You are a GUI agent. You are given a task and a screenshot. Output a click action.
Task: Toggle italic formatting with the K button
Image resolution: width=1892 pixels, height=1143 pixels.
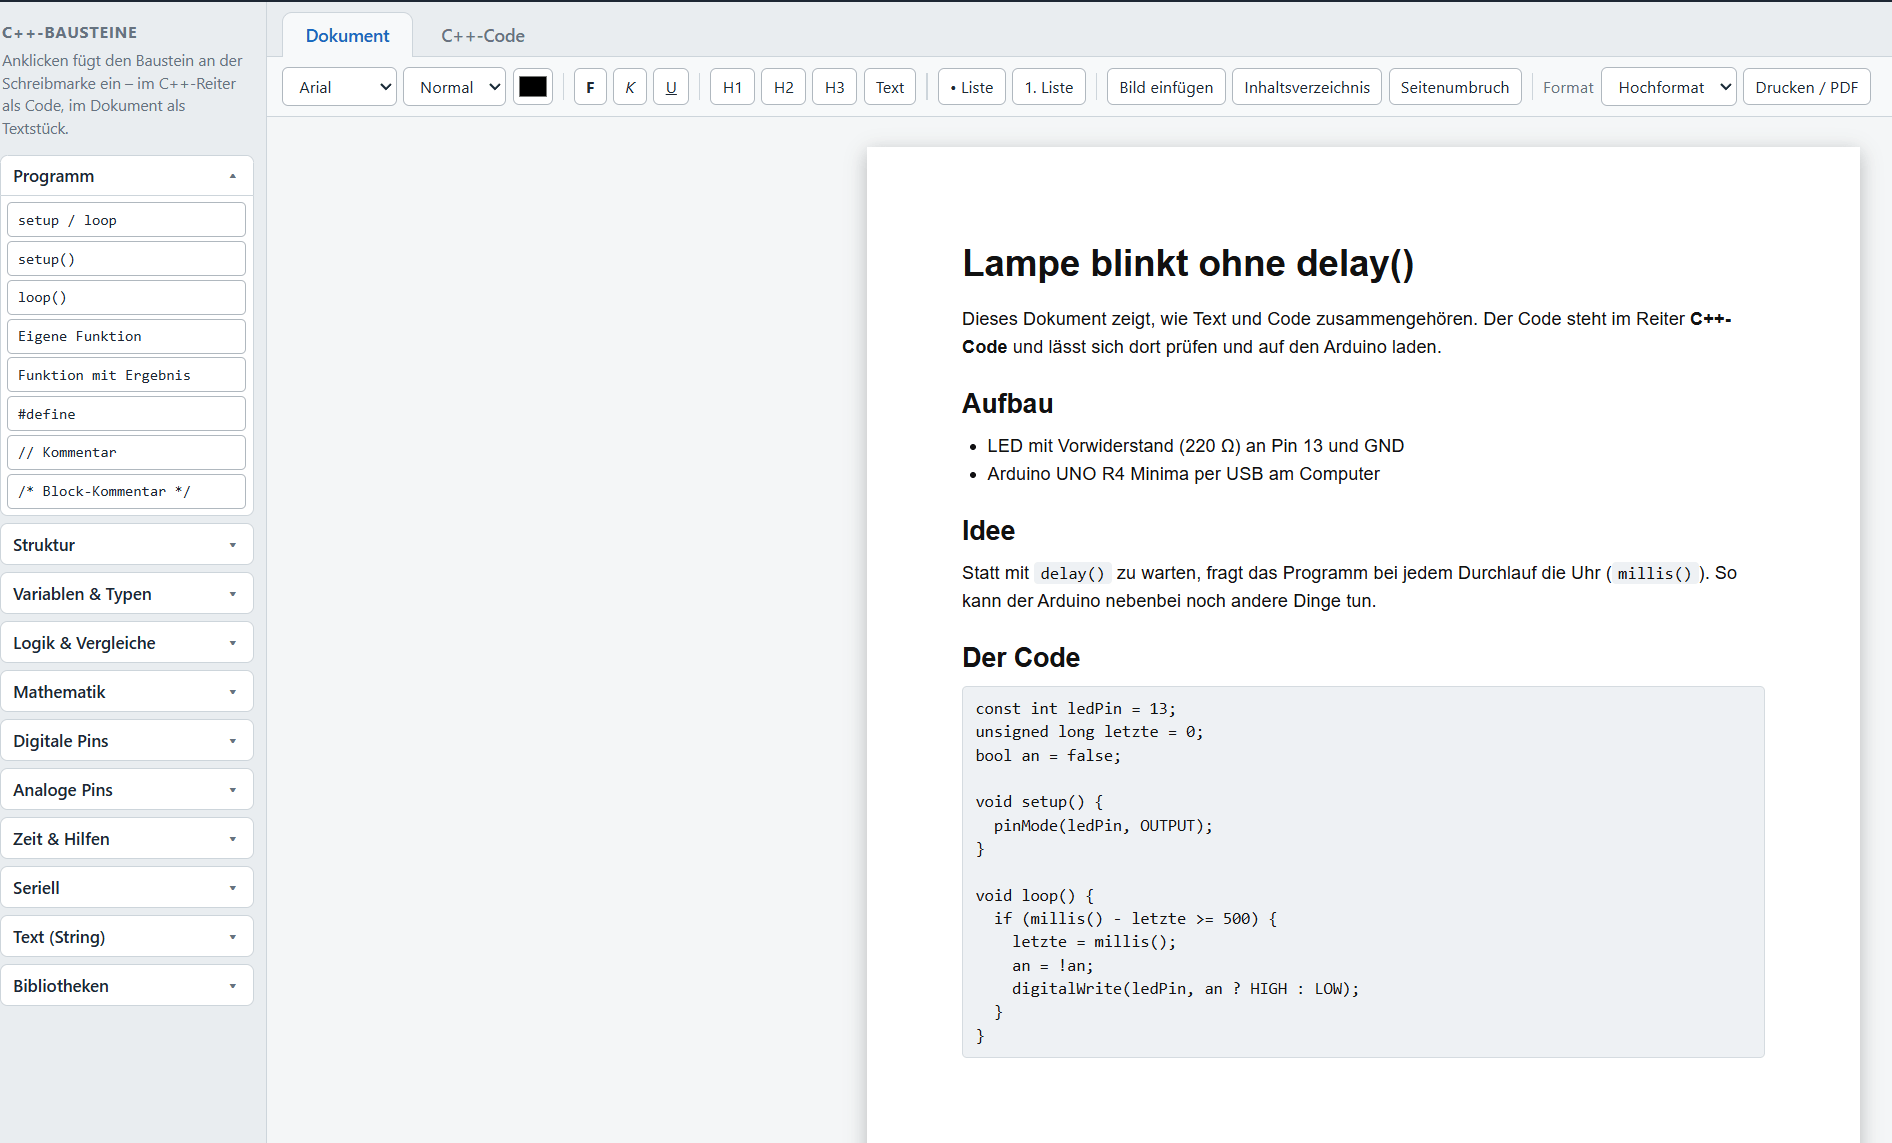click(630, 87)
